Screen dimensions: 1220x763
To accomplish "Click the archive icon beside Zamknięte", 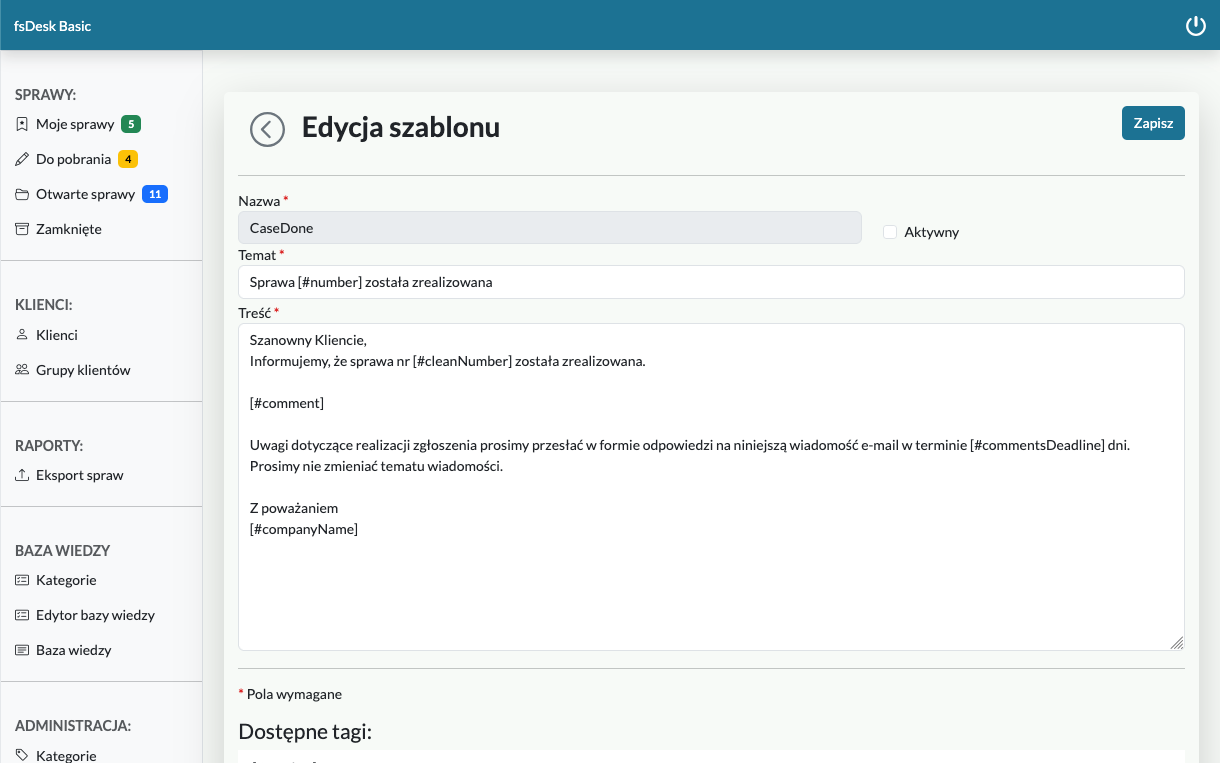I will 22,229.
